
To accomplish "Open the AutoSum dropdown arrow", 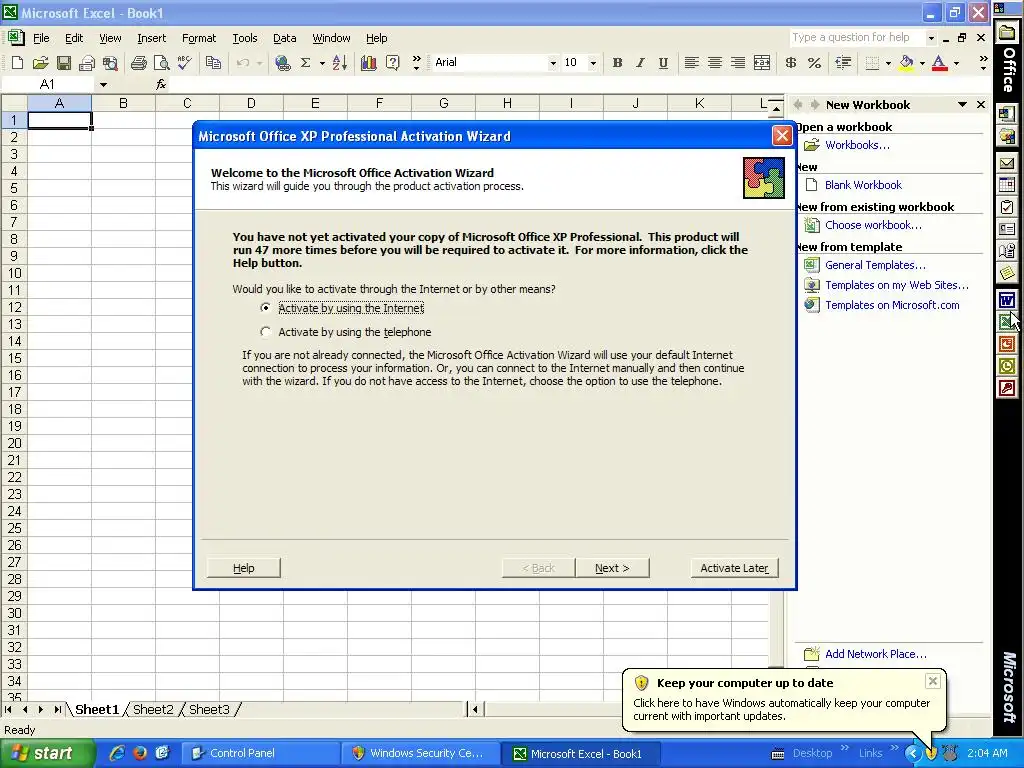I will [322, 63].
